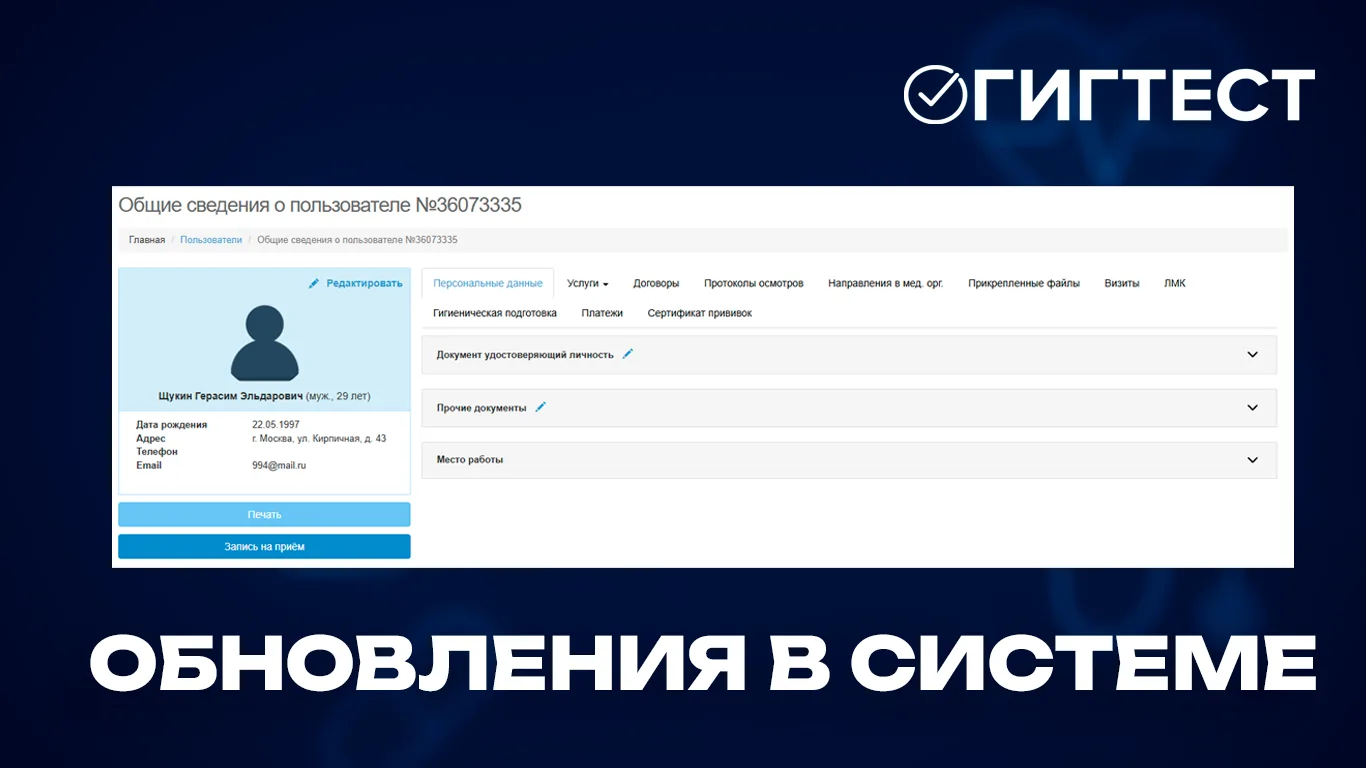Expand the Прочие документы chevron

click(1252, 407)
